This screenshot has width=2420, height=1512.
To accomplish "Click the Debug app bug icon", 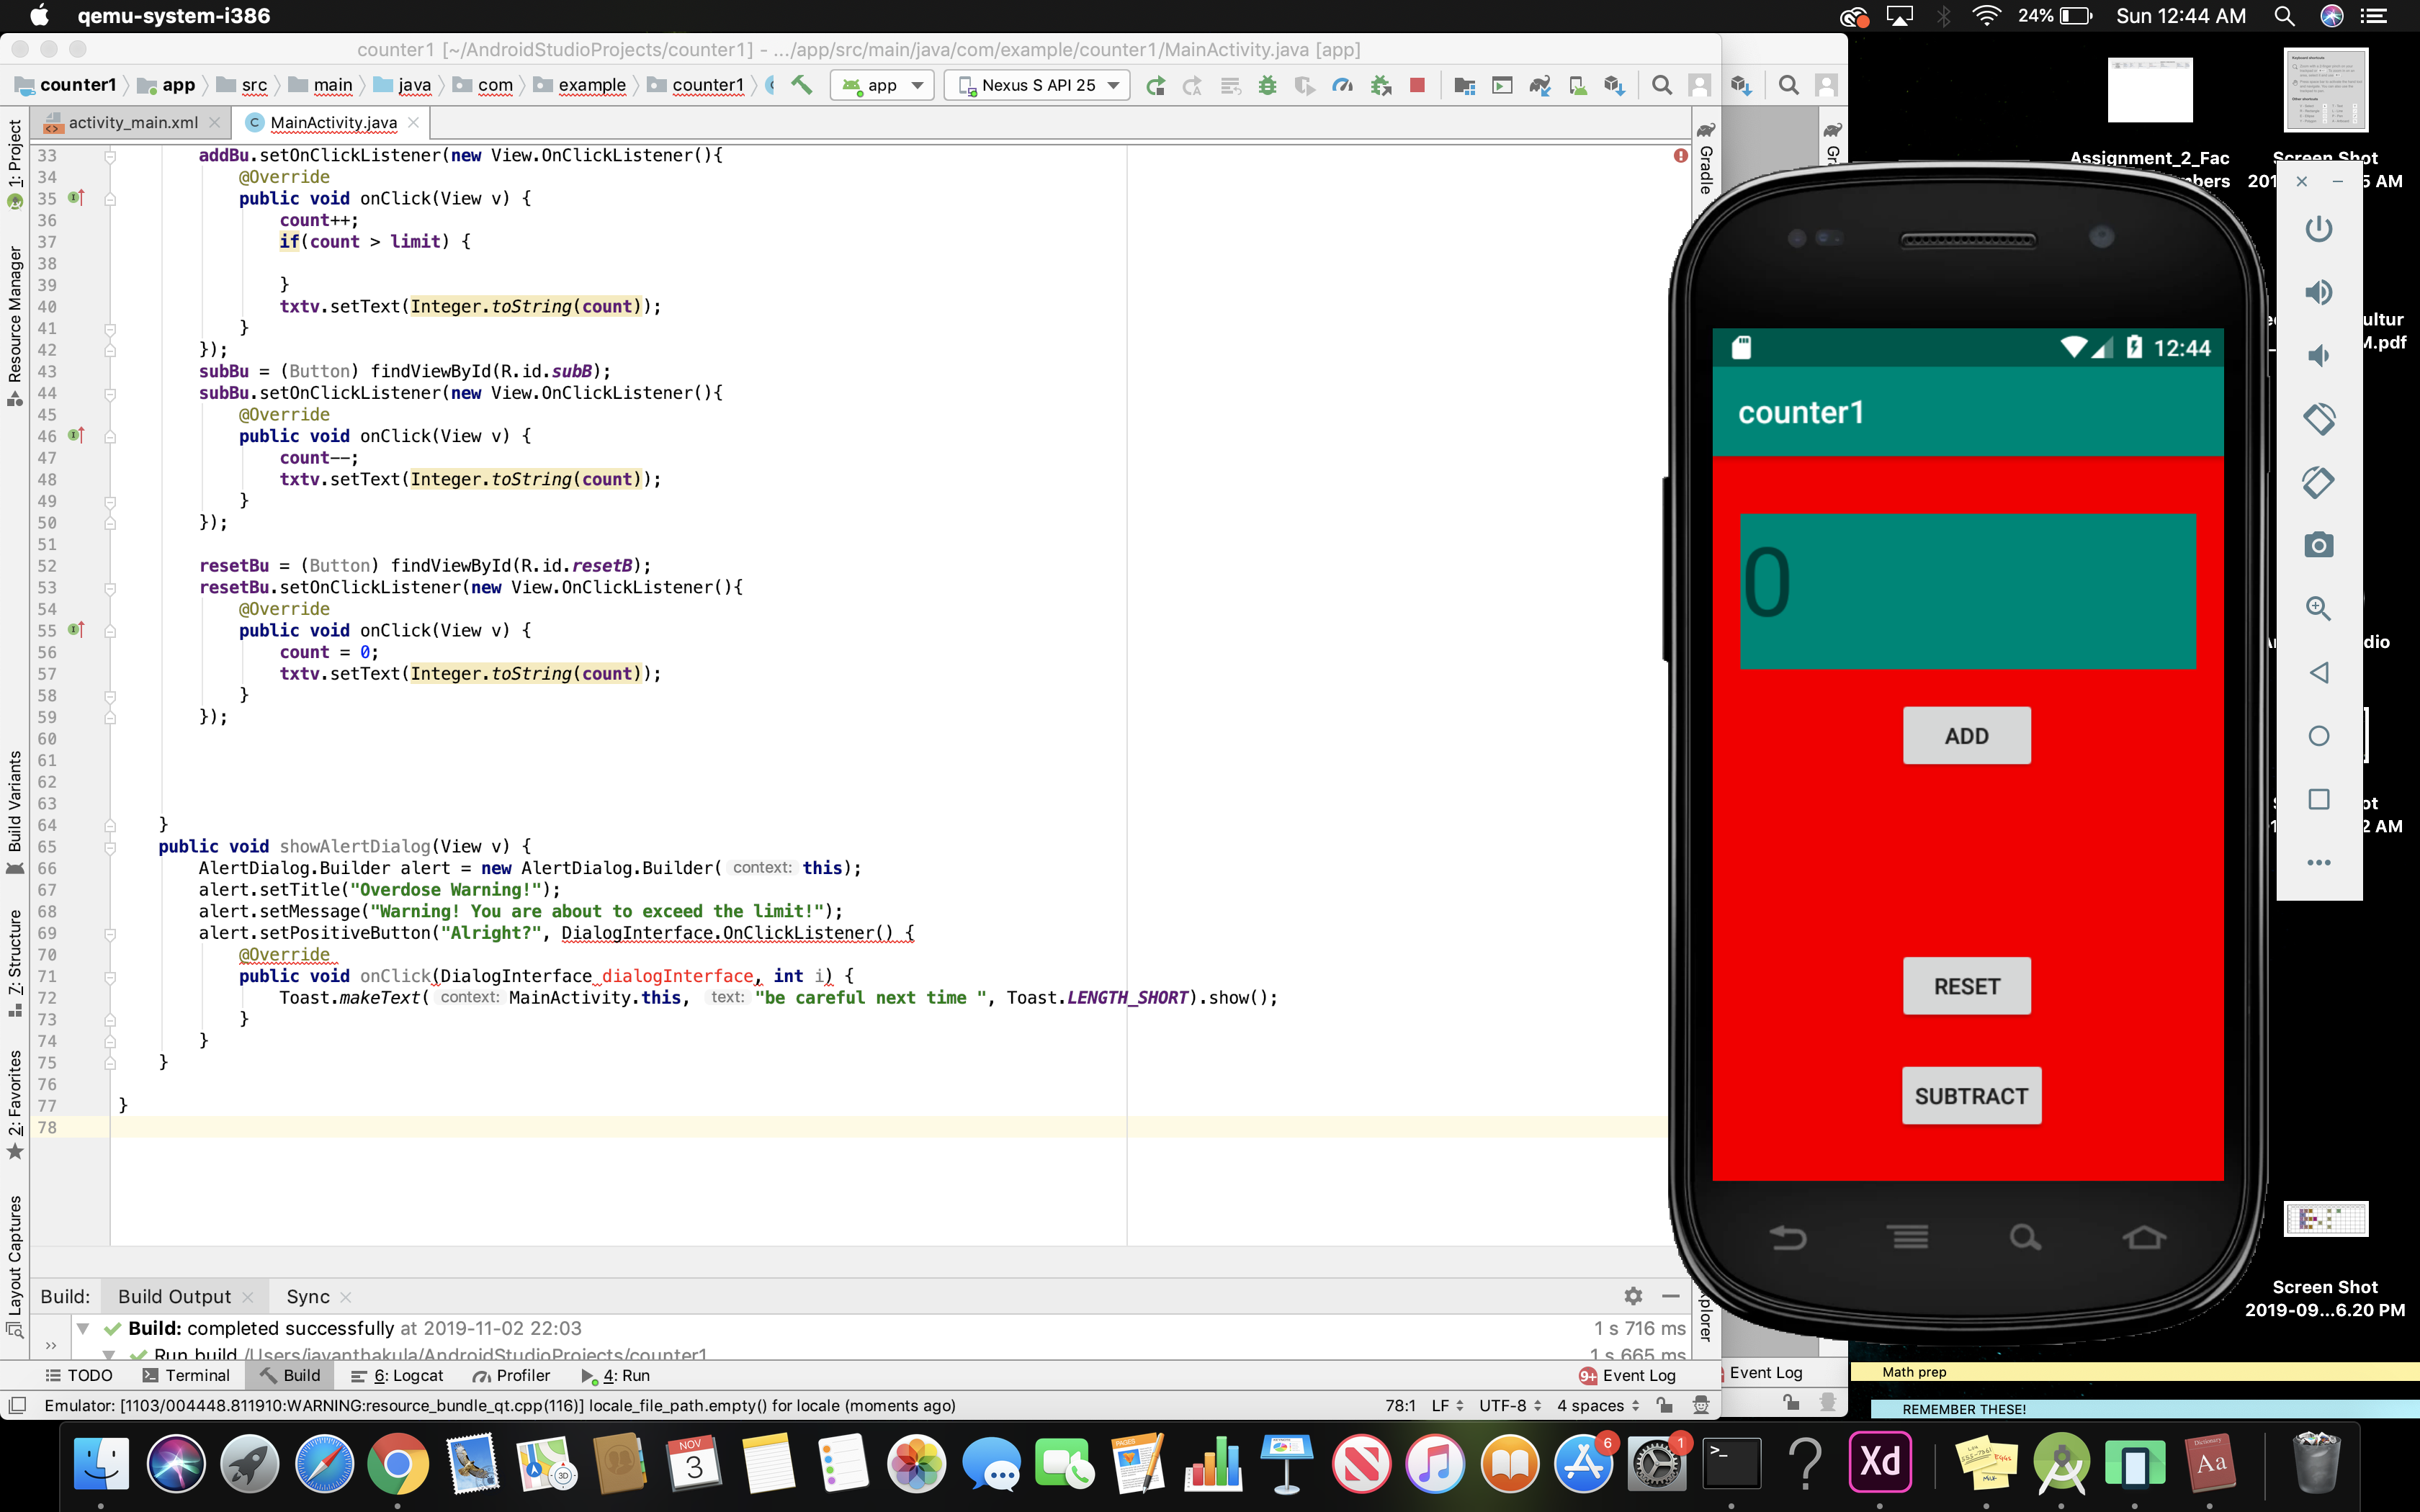I will [1267, 85].
